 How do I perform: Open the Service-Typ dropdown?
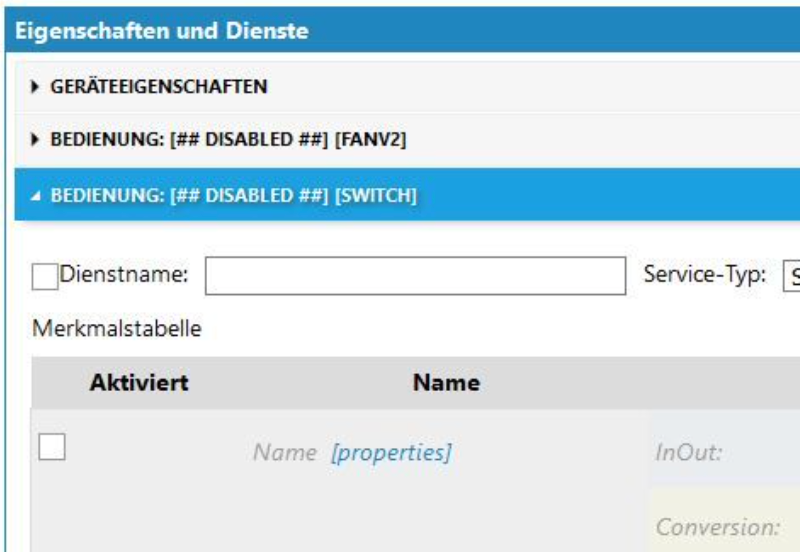[x=790, y=276]
